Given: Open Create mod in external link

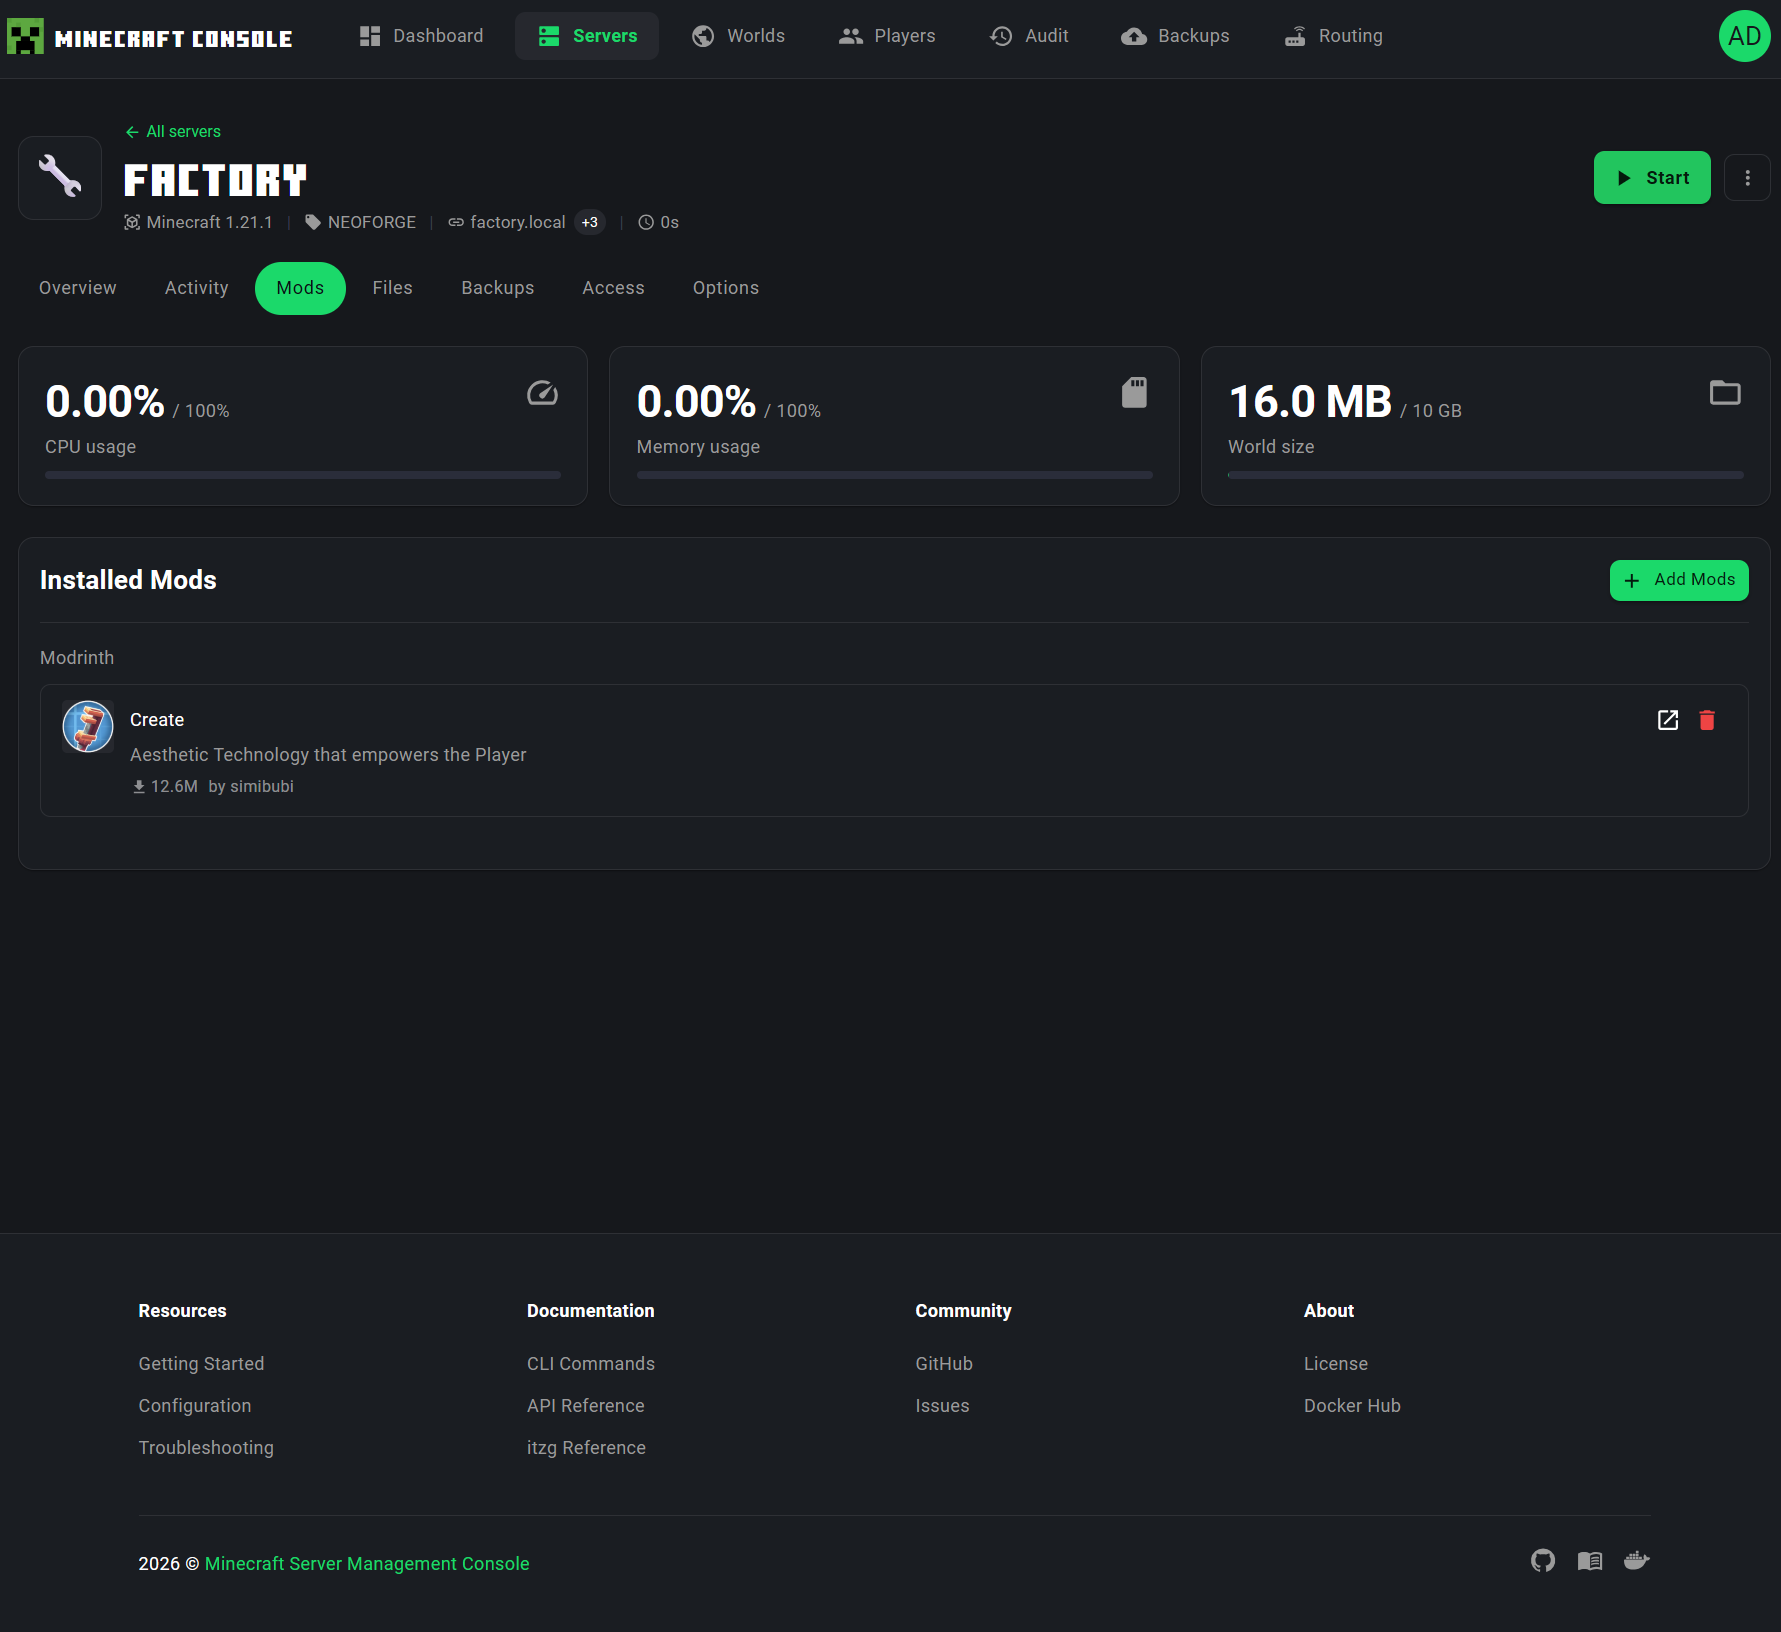Looking at the screenshot, I should [x=1668, y=720].
